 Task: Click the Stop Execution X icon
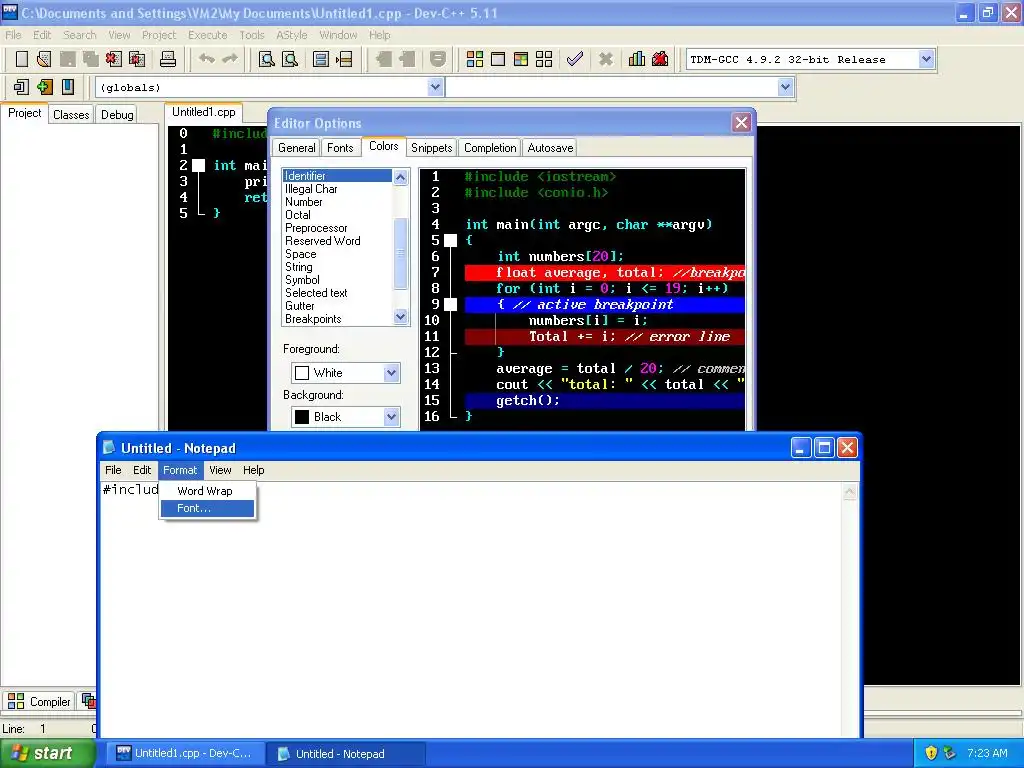(606, 59)
